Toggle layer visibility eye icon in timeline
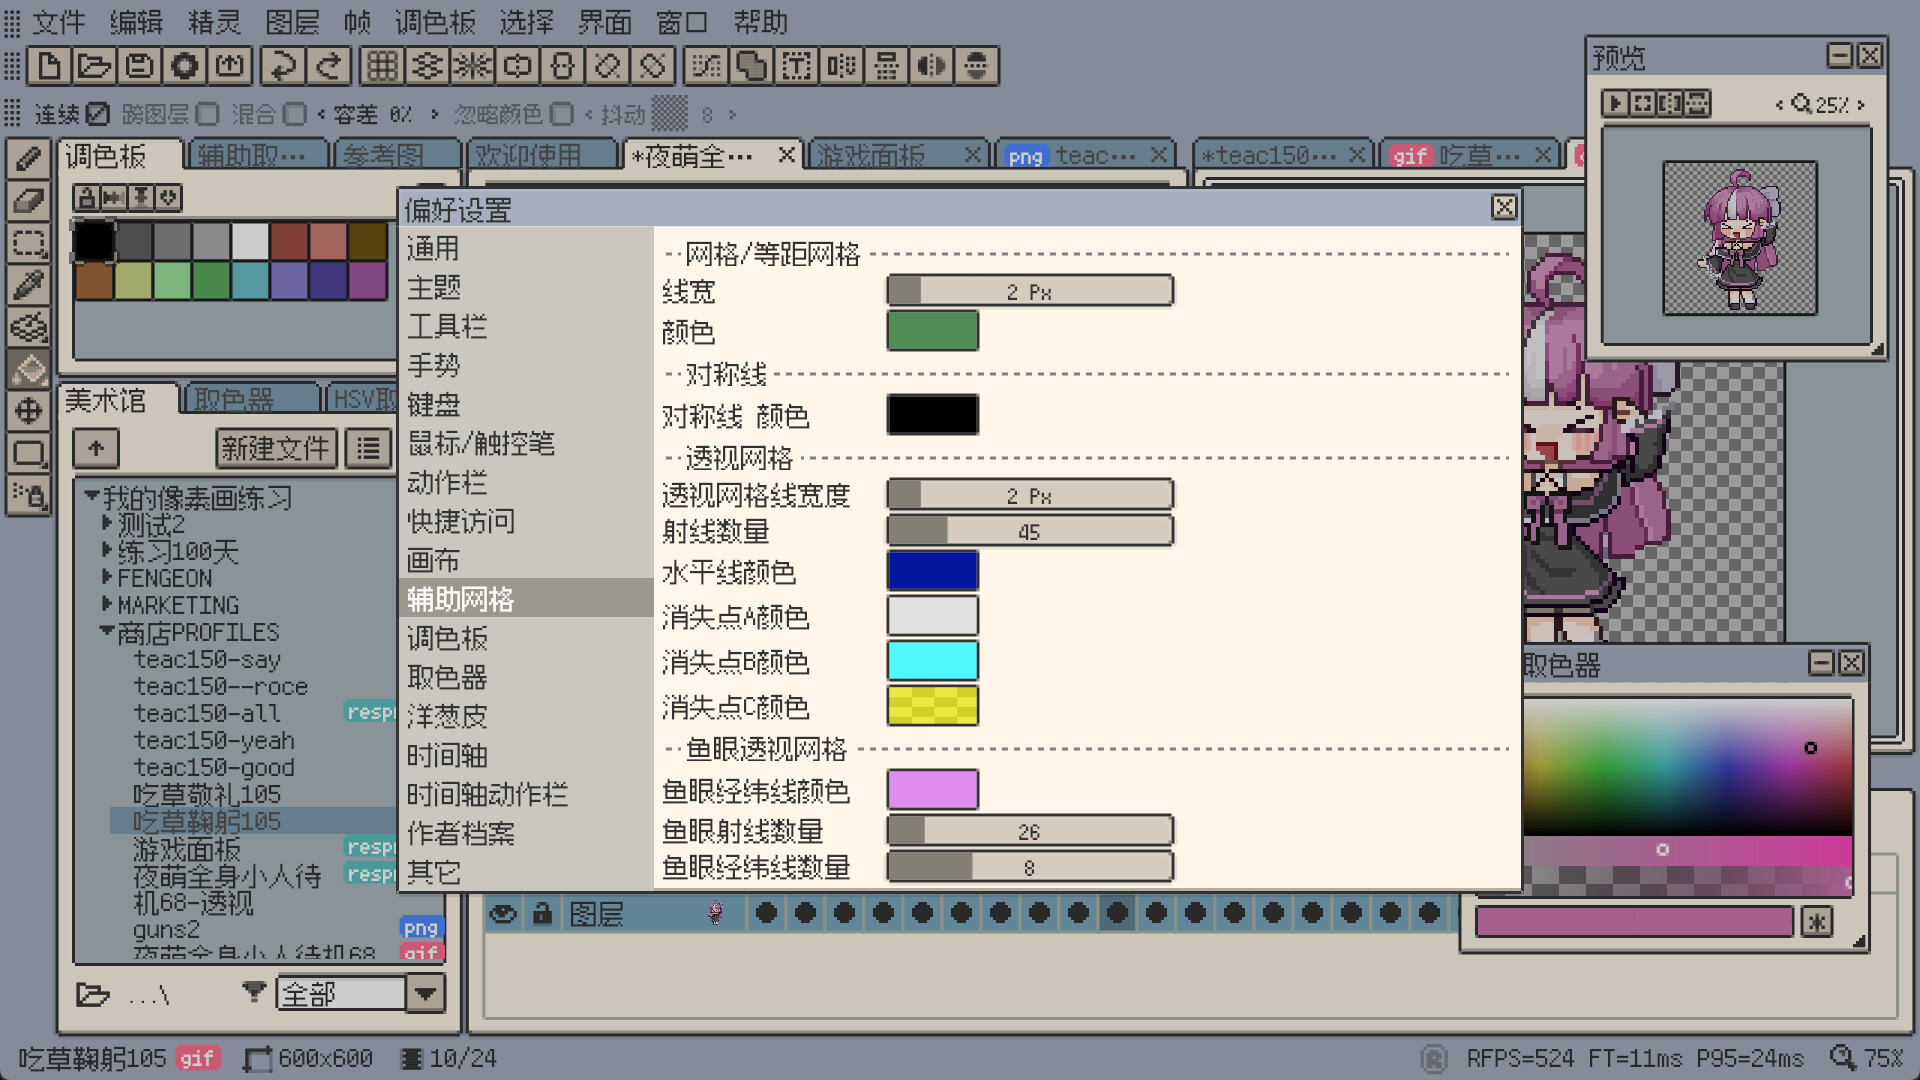Screen dimensions: 1920x1080 point(503,913)
